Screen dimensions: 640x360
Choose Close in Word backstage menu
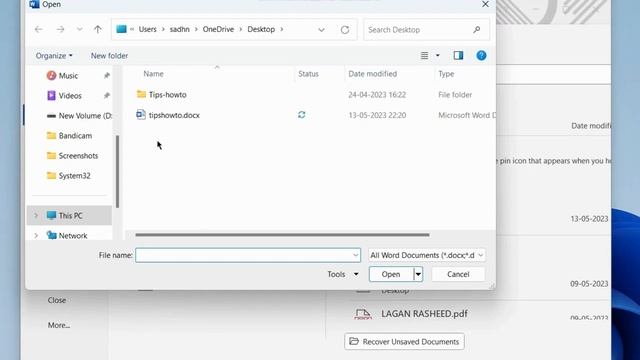[57, 300]
